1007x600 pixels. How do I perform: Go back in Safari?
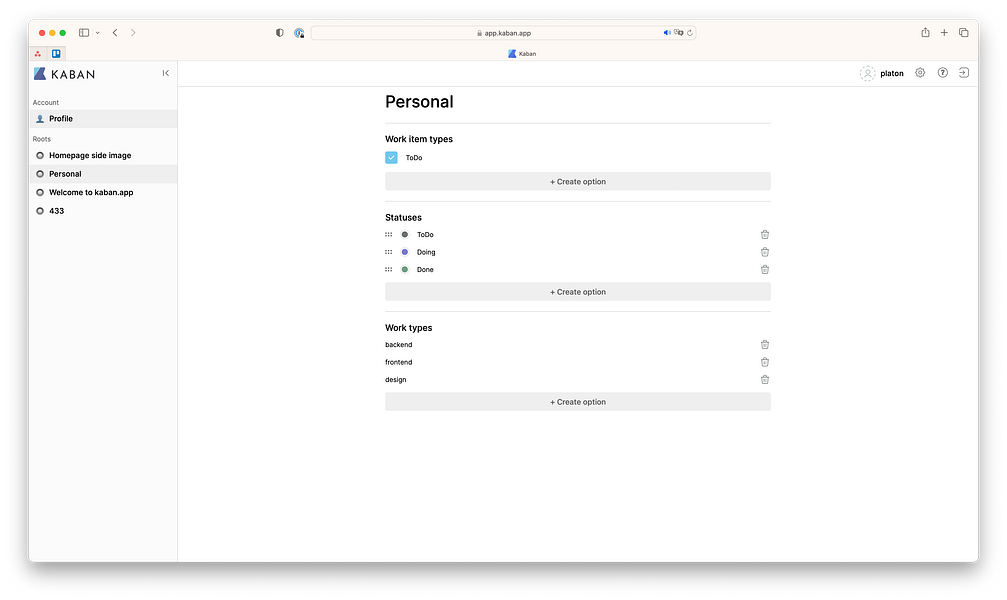pos(115,33)
